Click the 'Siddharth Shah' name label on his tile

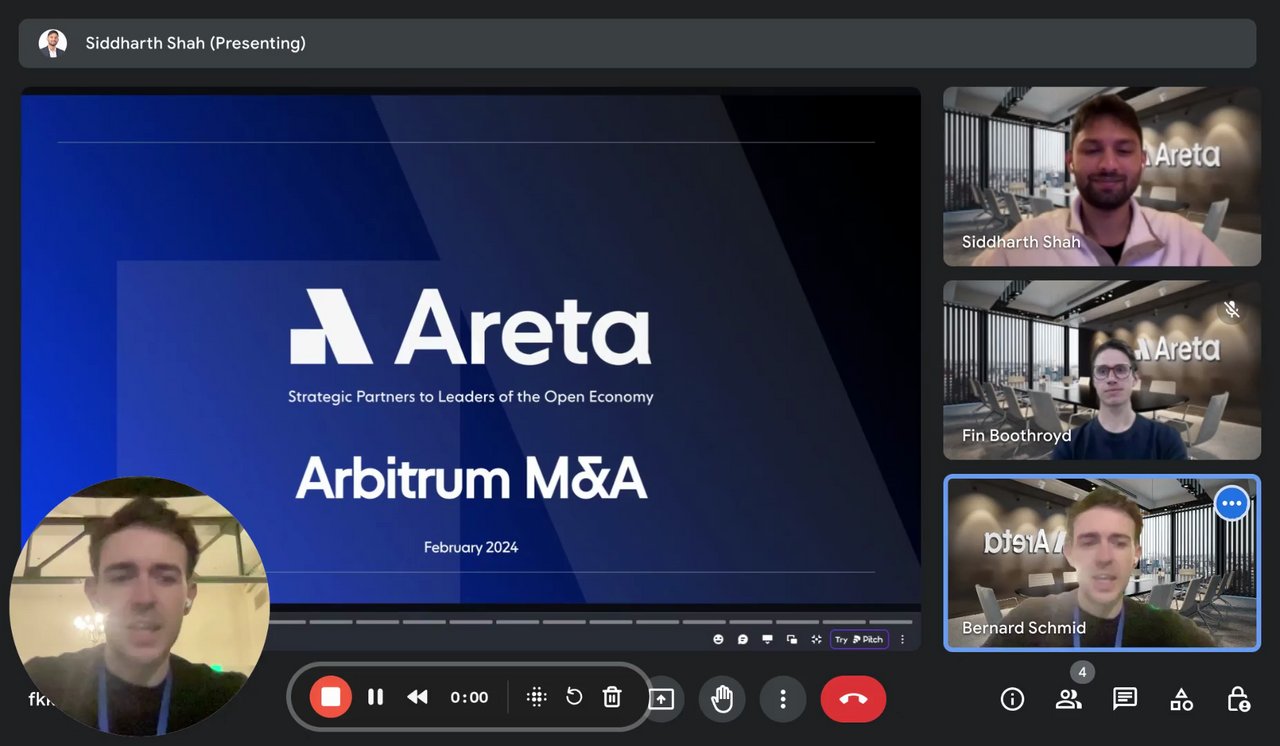tap(1021, 242)
